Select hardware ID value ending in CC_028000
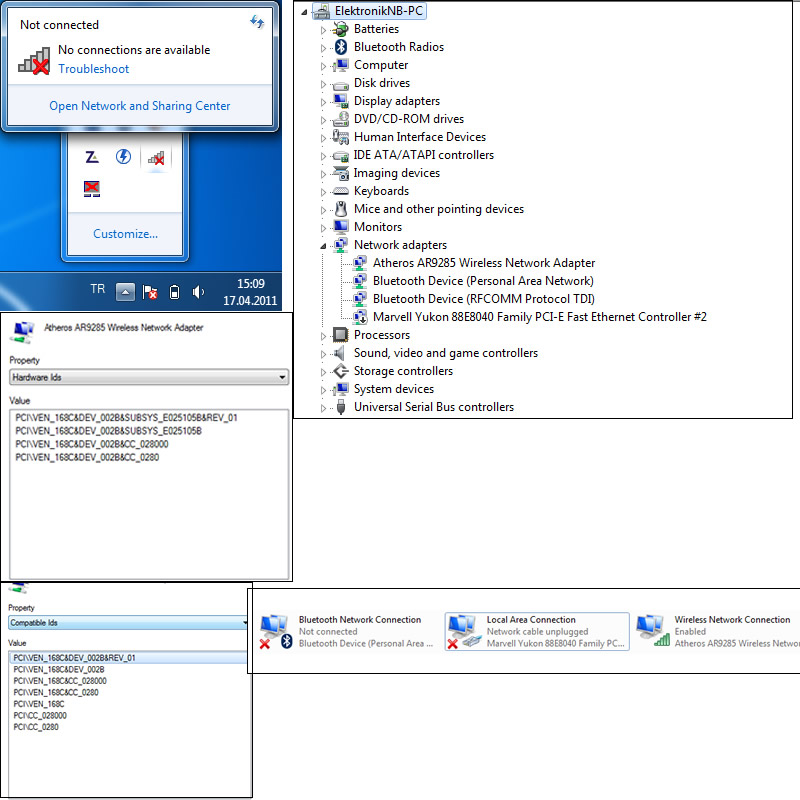This screenshot has width=800, height=800. click(x=92, y=444)
